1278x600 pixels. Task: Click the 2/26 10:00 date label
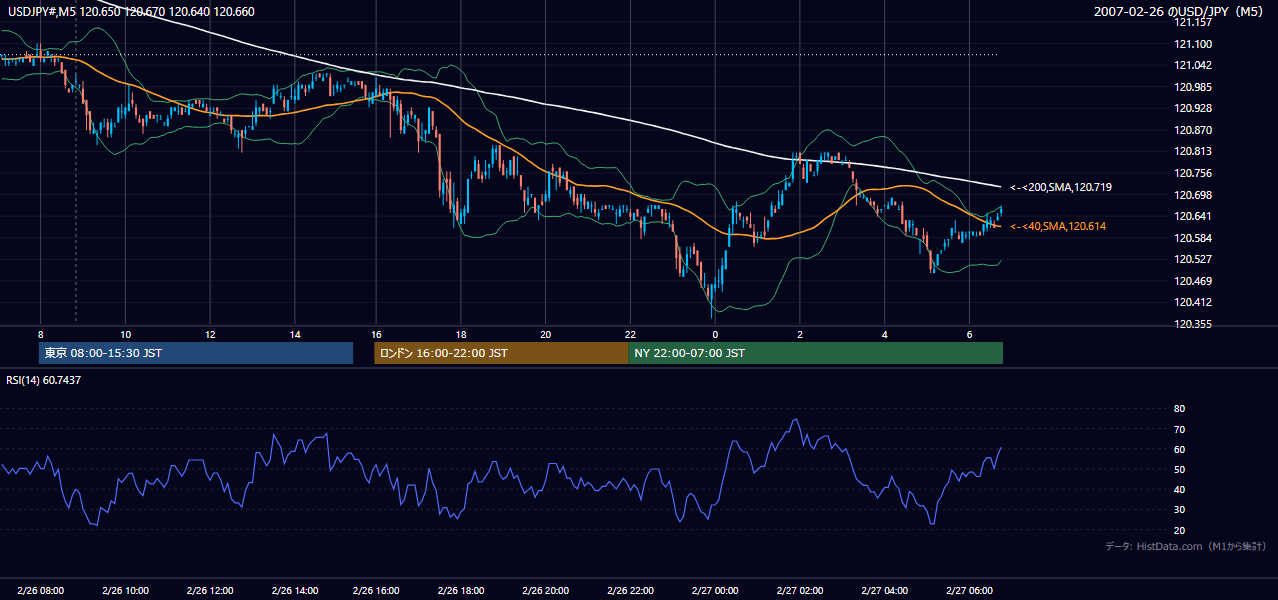coord(125,591)
